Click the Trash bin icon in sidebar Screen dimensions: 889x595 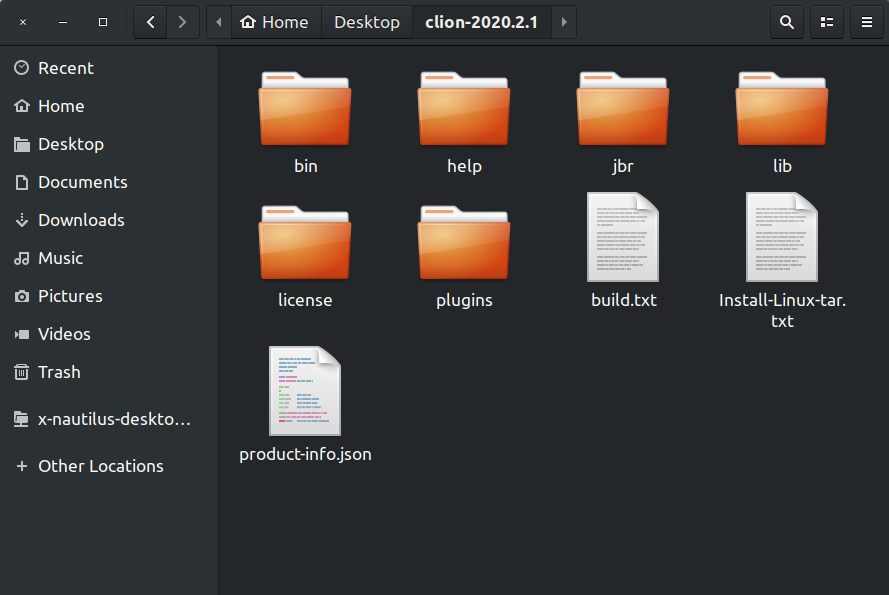(x=22, y=372)
